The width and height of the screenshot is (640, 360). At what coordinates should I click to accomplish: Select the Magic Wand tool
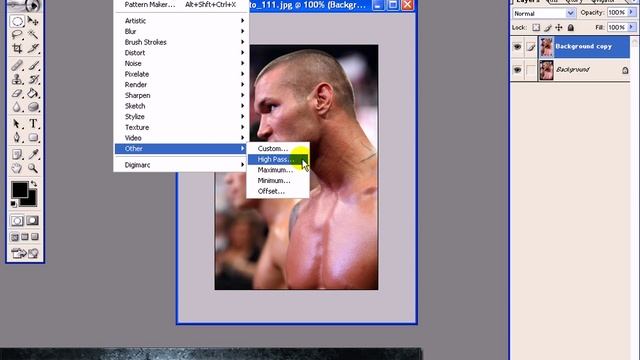pos(33,35)
